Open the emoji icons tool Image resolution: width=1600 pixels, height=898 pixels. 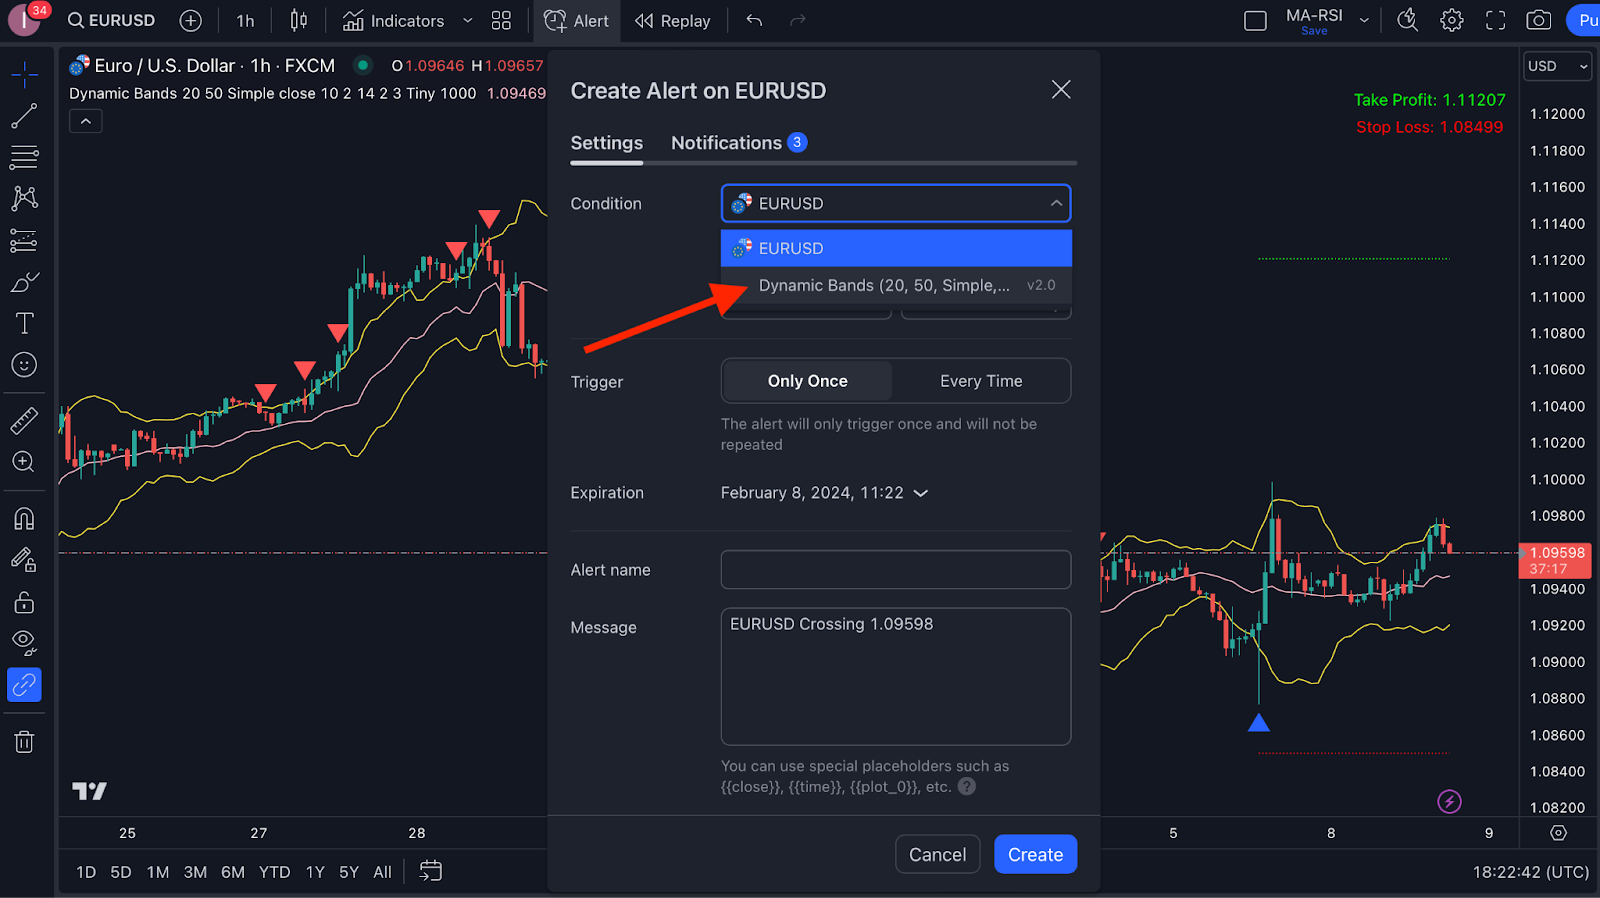pyautogui.click(x=24, y=365)
